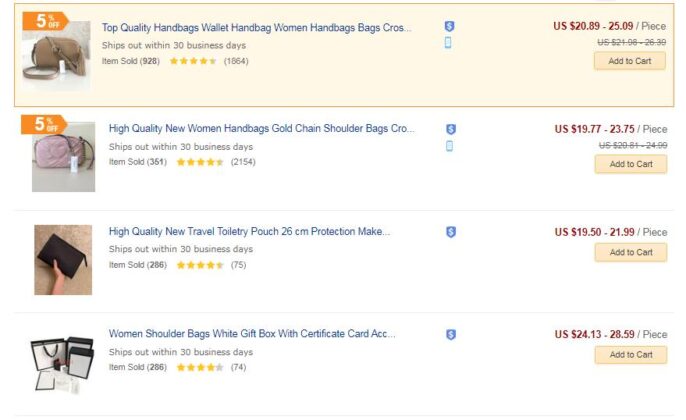This screenshot has height=420, width=686.
Task: Click shield icon on White Gift Box listing
Action: (451, 335)
